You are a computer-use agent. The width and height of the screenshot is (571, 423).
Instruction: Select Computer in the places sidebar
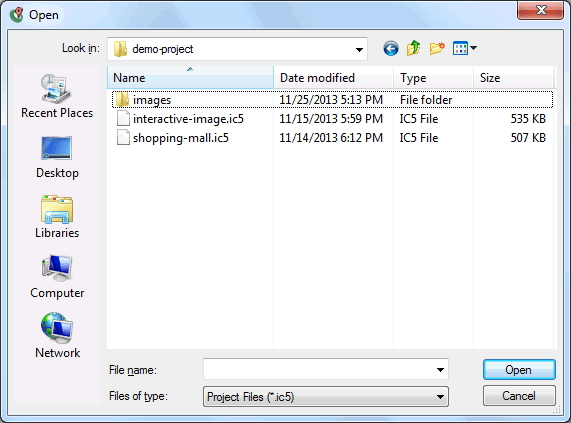tap(57, 277)
